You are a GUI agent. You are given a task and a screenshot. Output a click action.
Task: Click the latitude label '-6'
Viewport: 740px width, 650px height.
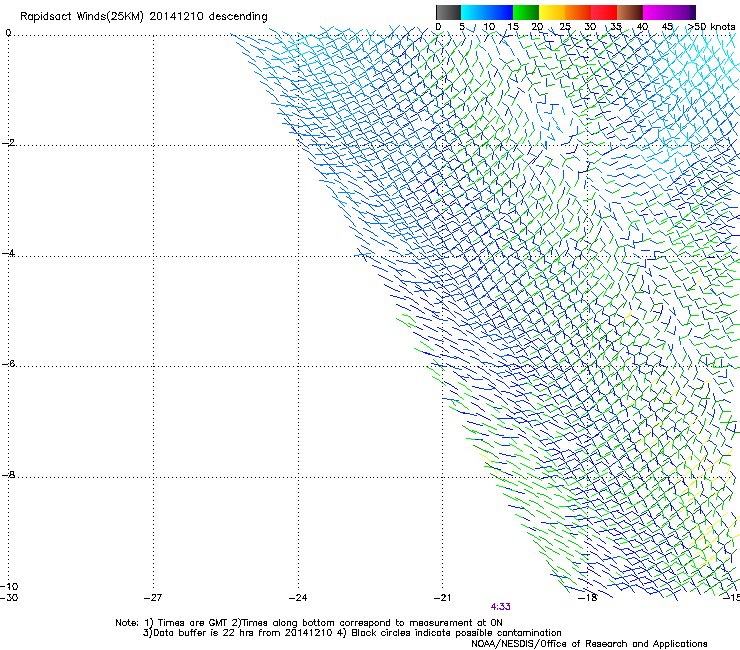tap(8, 364)
